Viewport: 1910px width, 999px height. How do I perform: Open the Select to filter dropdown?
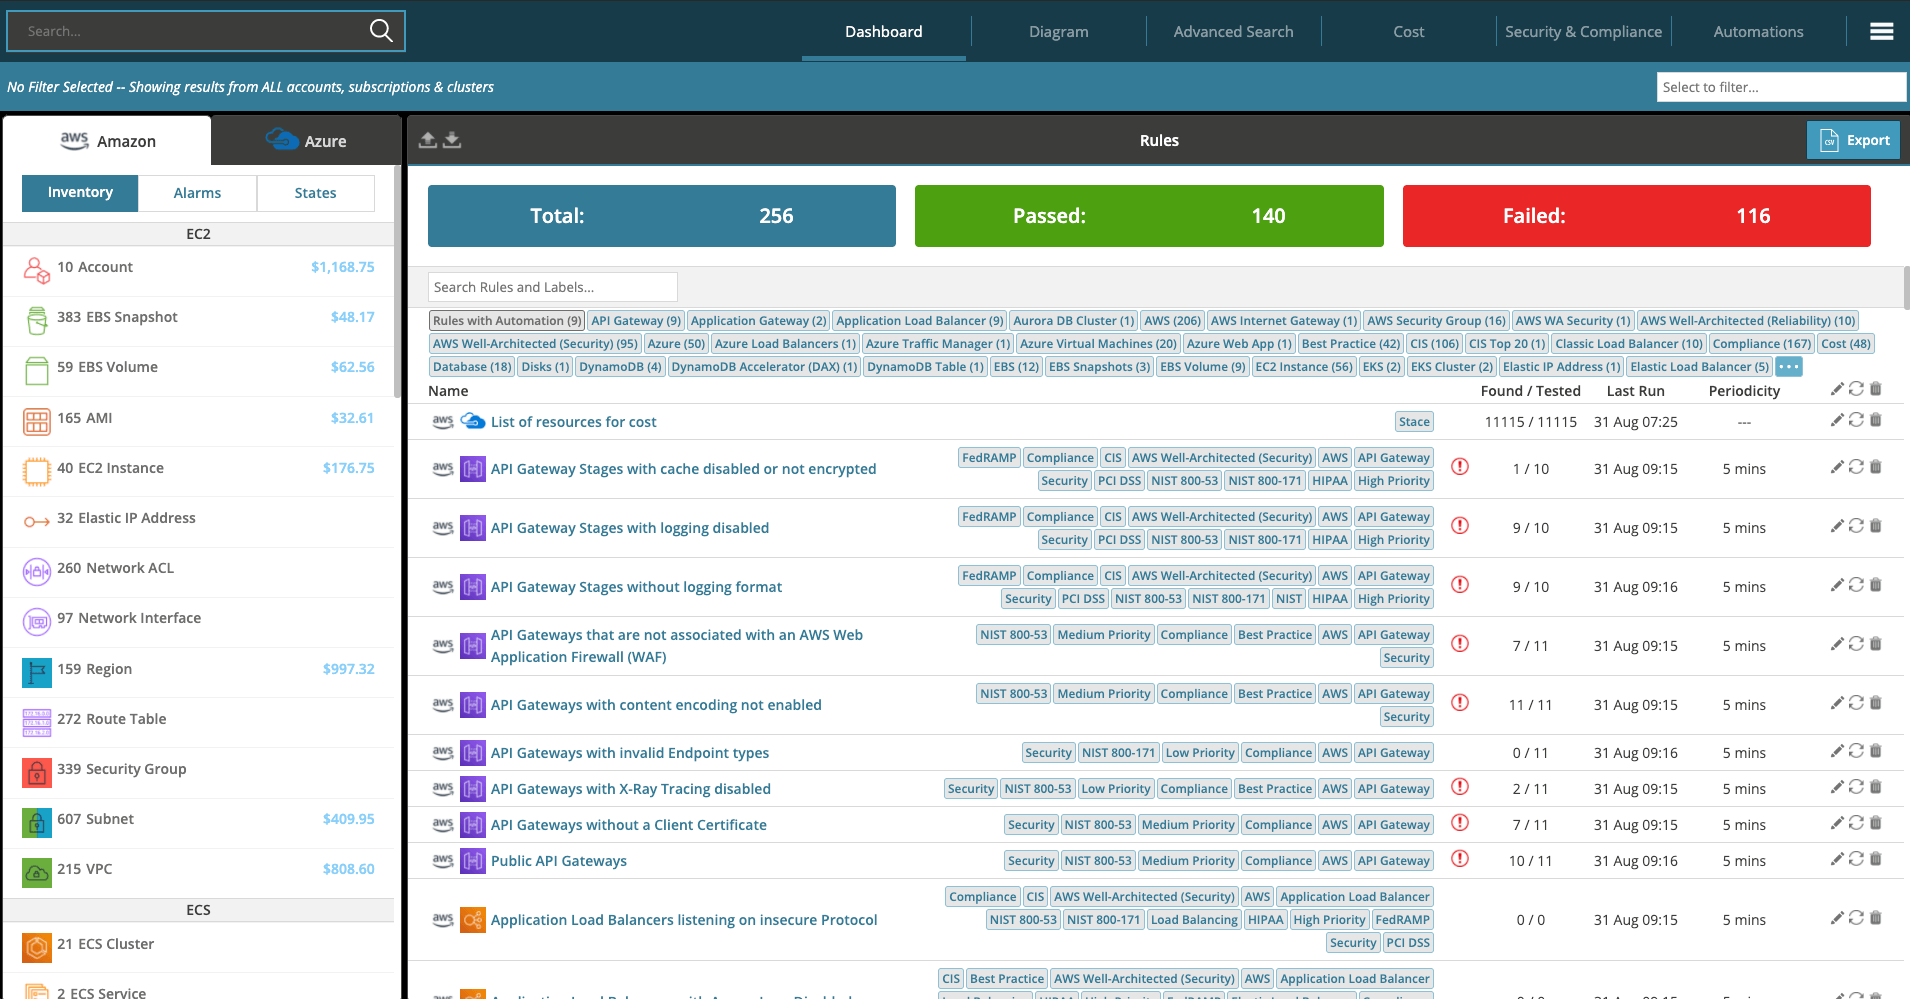(x=1780, y=87)
